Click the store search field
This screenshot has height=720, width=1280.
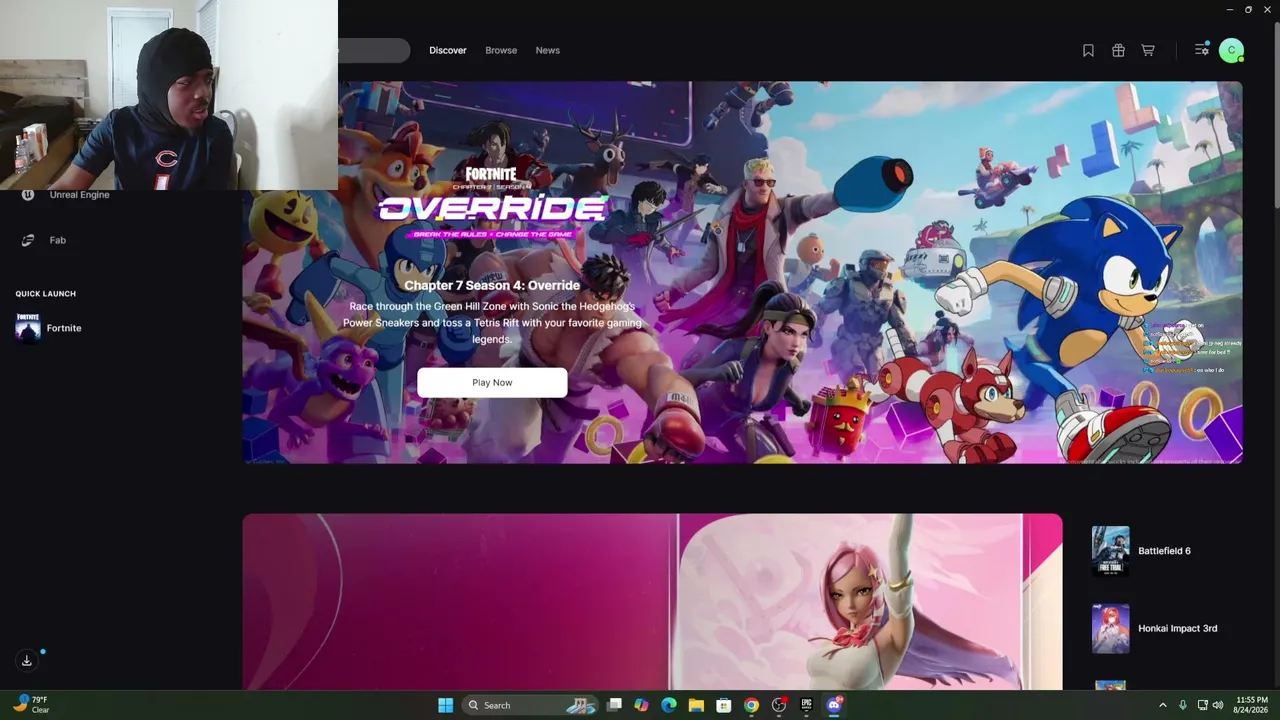point(374,50)
